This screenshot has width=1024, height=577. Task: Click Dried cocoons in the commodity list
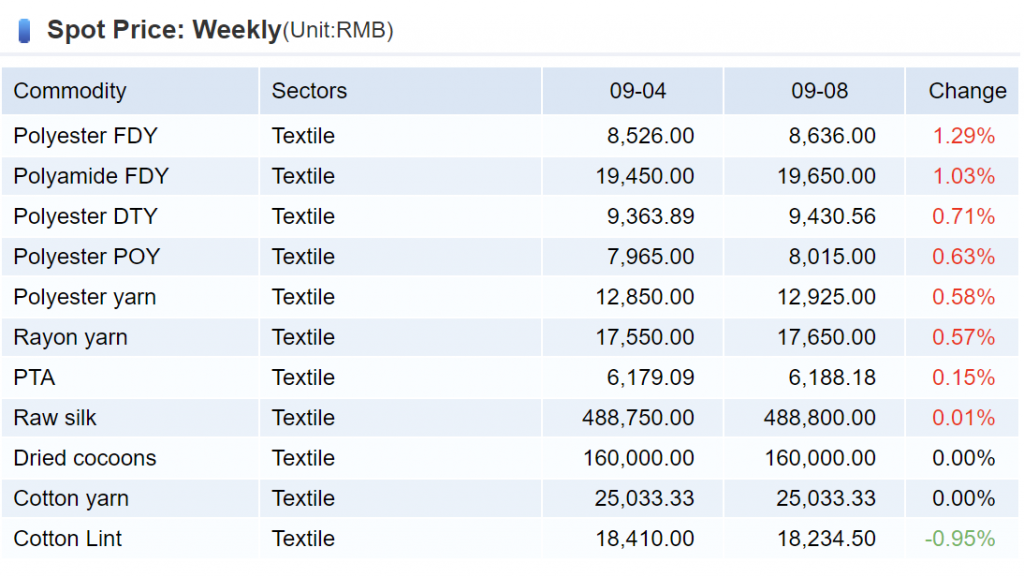point(85,458)
